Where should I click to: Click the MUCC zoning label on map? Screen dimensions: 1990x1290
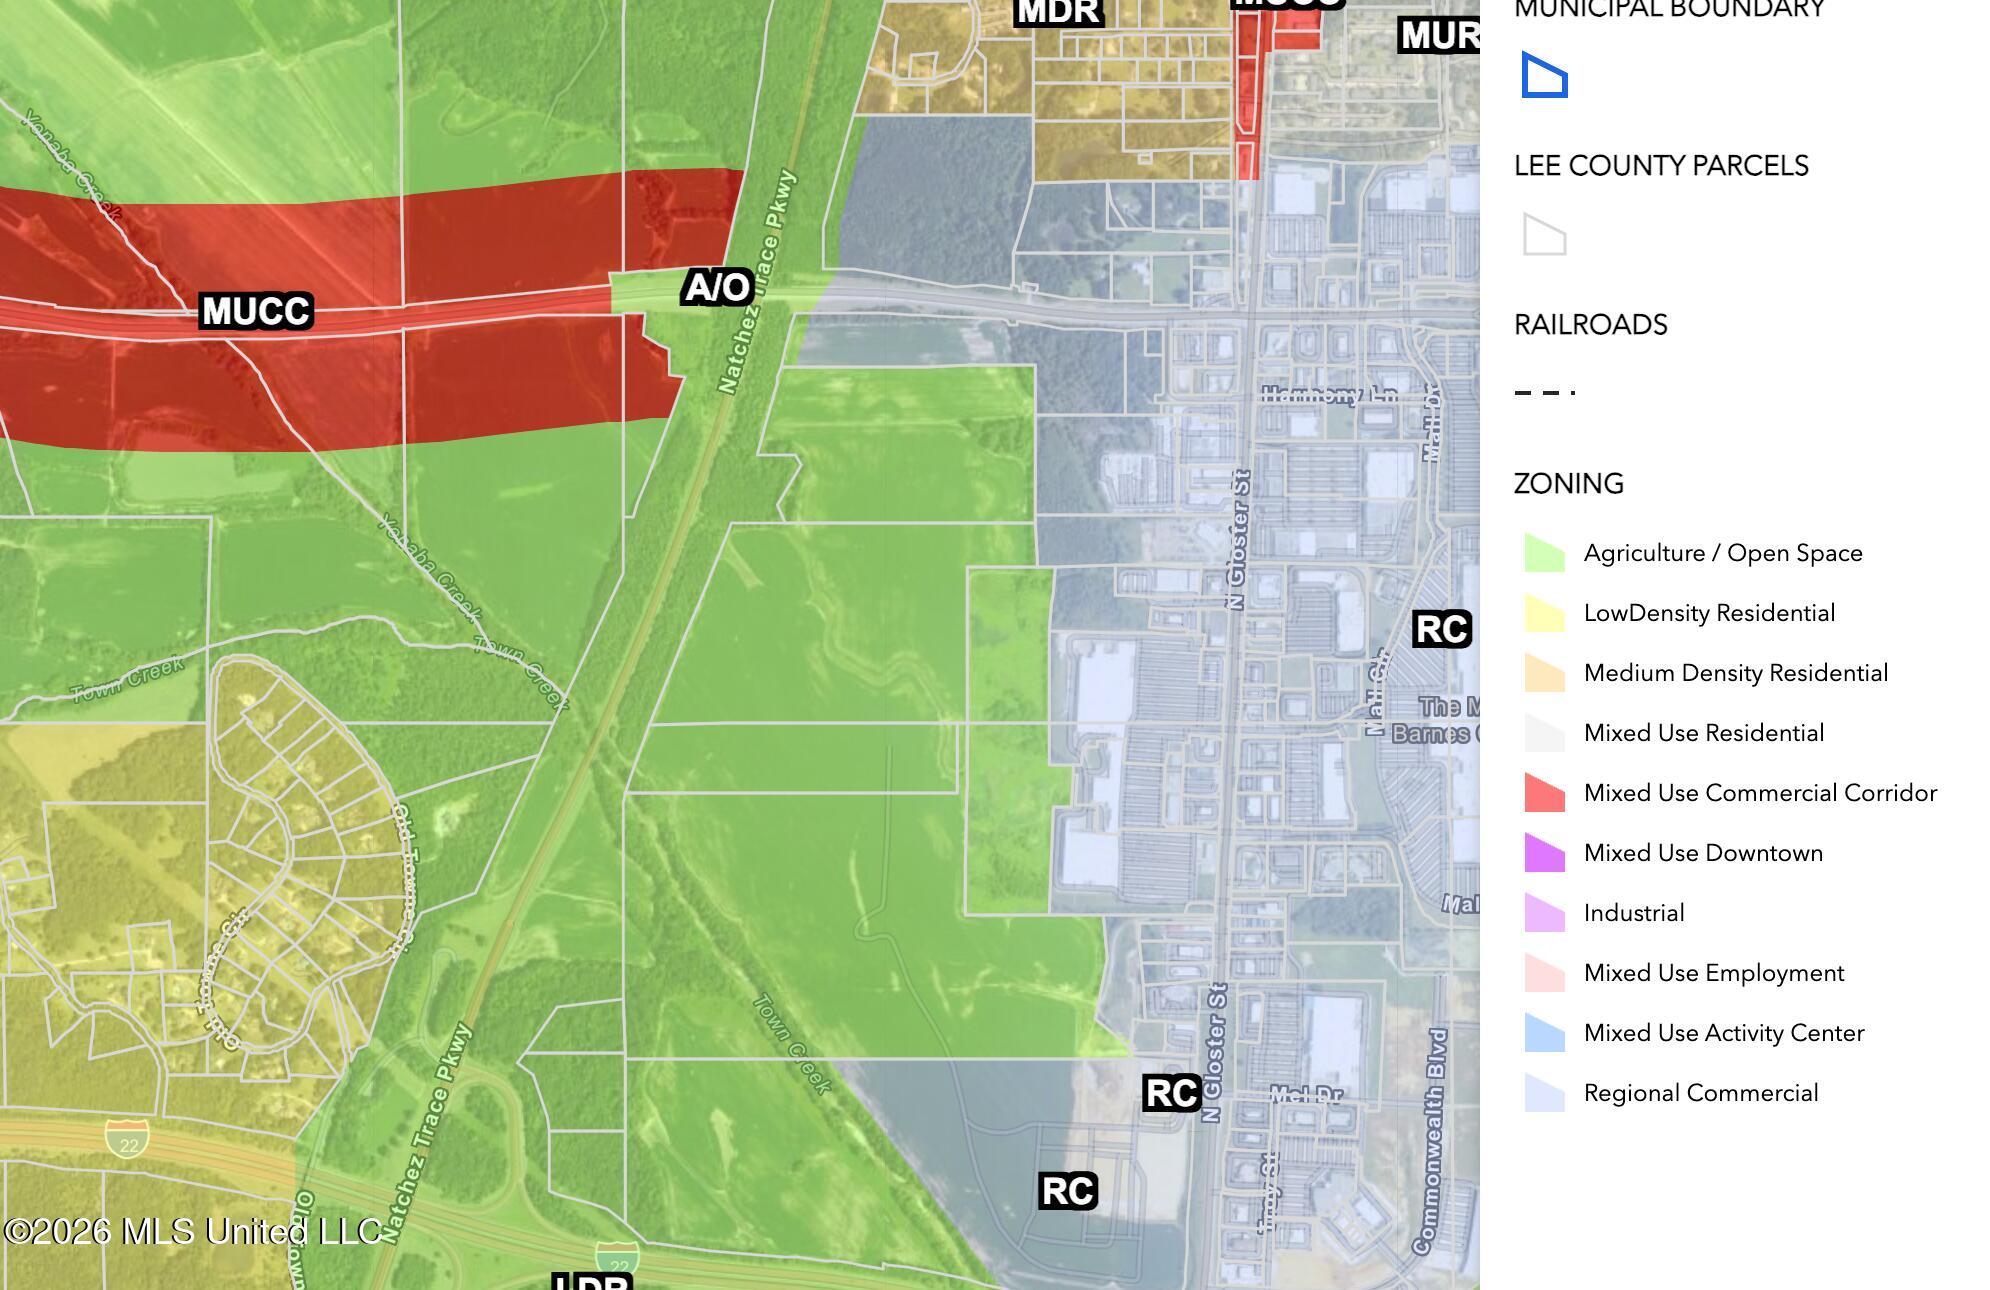(x=256, y=311)
